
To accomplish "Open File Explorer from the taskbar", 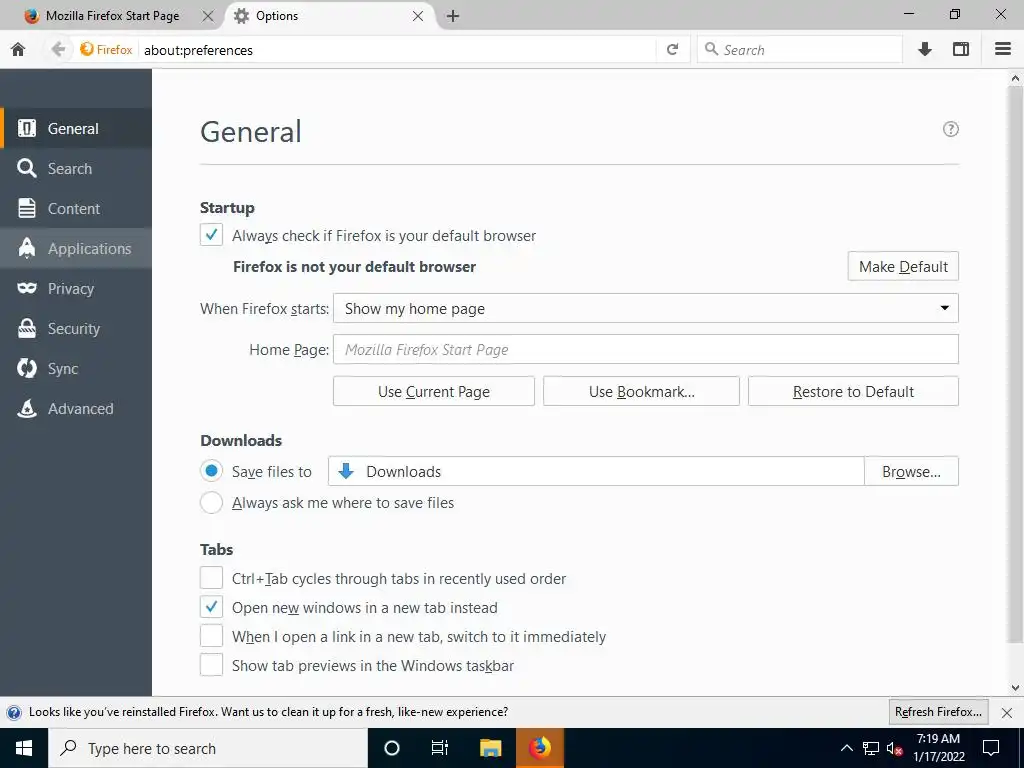I will (490, 748).
